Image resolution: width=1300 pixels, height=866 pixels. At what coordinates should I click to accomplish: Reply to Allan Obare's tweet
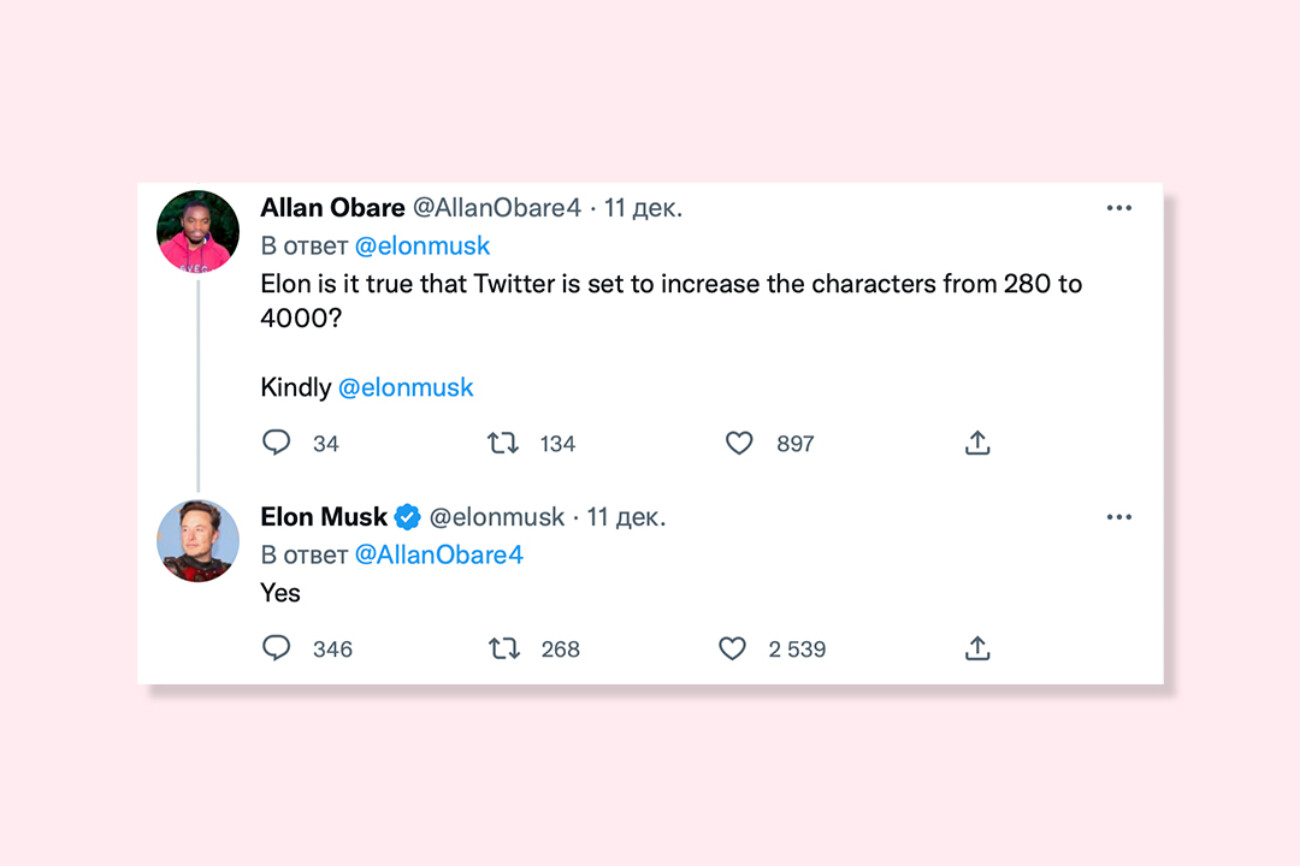[277, 442]
